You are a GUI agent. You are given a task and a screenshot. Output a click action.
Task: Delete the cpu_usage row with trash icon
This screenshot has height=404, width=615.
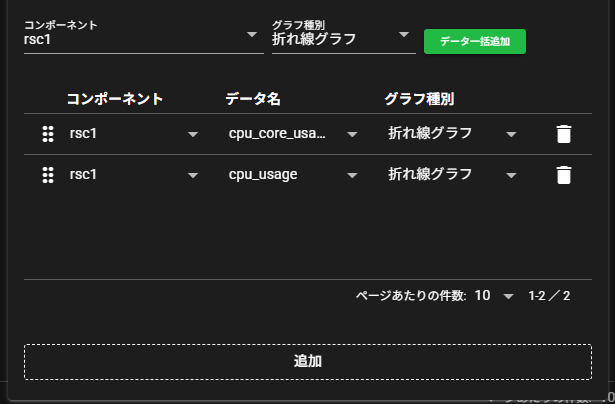pos(564,175)
